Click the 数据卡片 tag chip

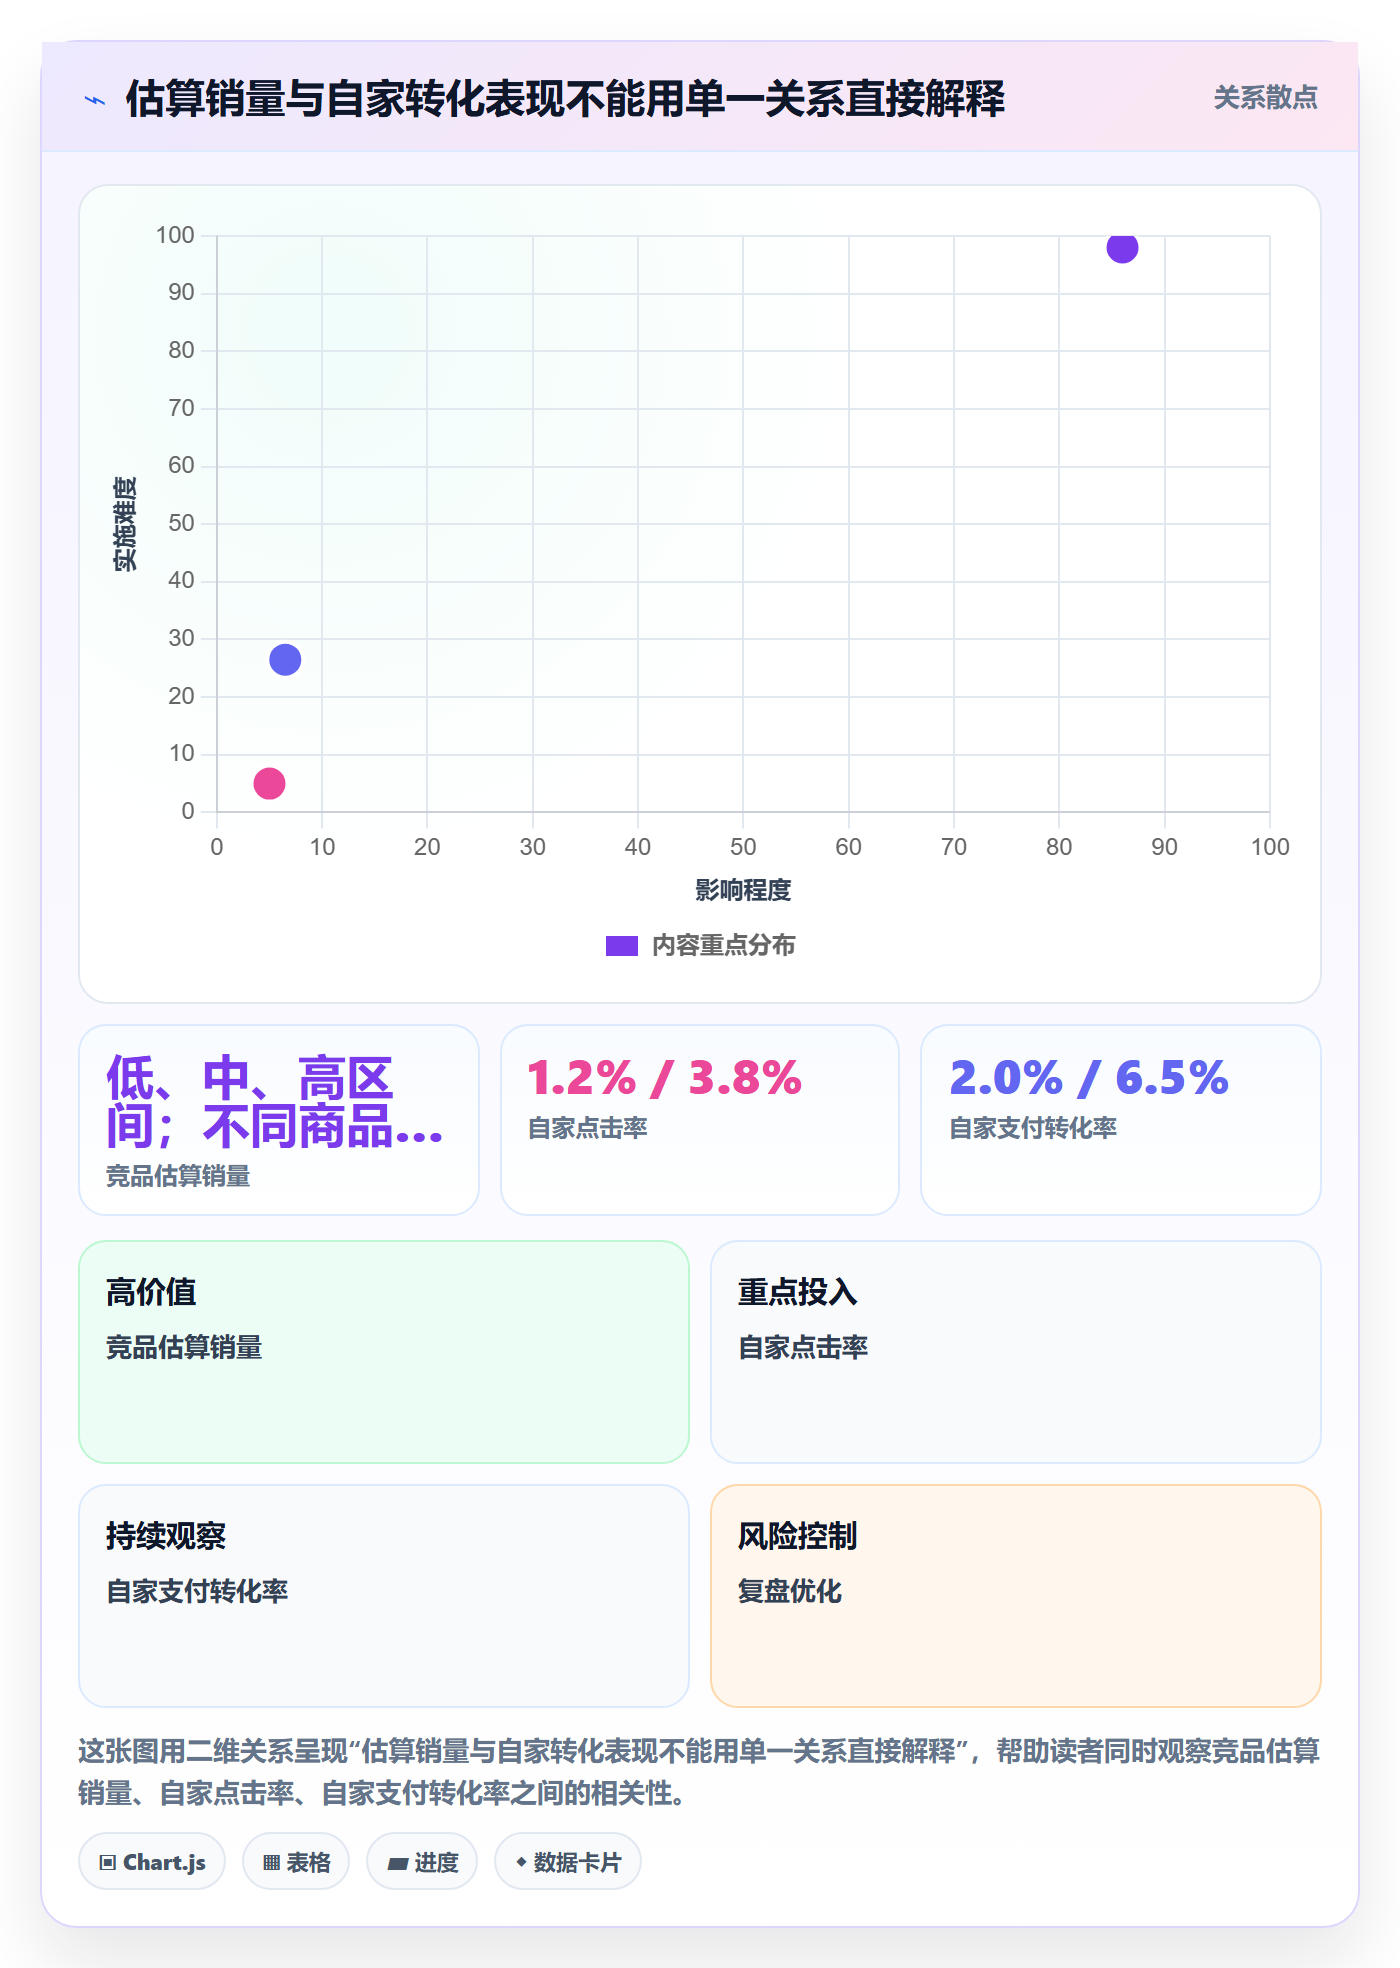pyautogui.click(x=568, y=1862)
